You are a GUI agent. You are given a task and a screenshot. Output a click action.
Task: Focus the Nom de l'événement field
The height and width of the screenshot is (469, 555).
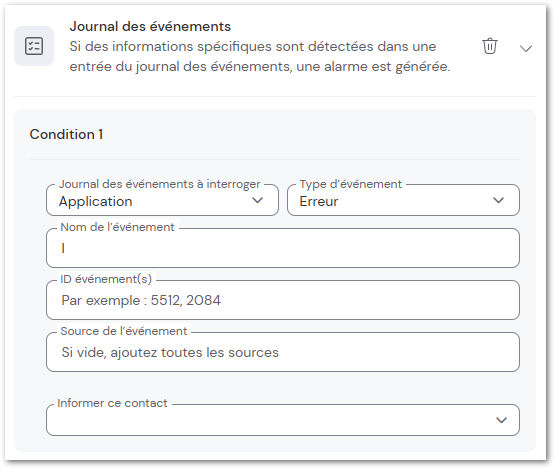coord(283,248)
